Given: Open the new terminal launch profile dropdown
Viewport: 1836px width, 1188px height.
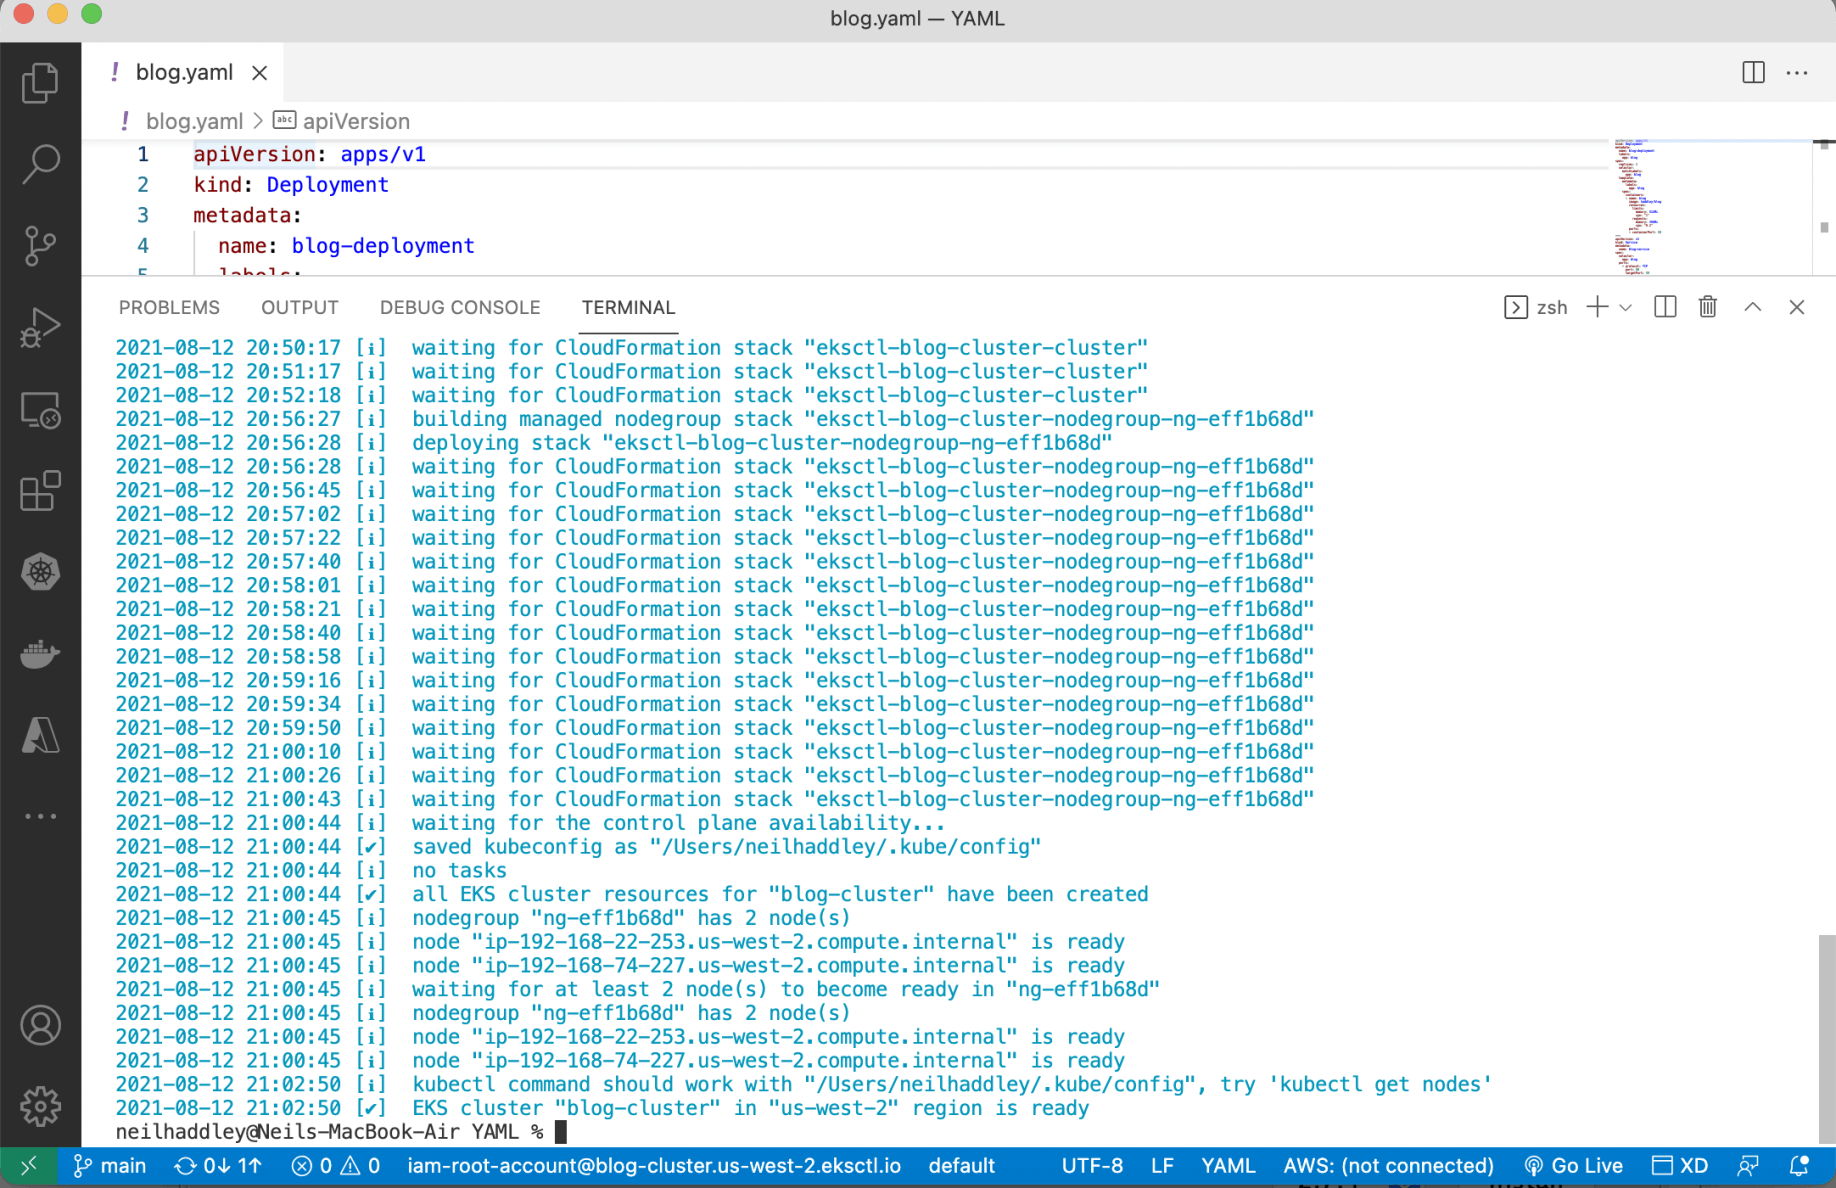Looking at the screenshot, I should coord(1626,308).
